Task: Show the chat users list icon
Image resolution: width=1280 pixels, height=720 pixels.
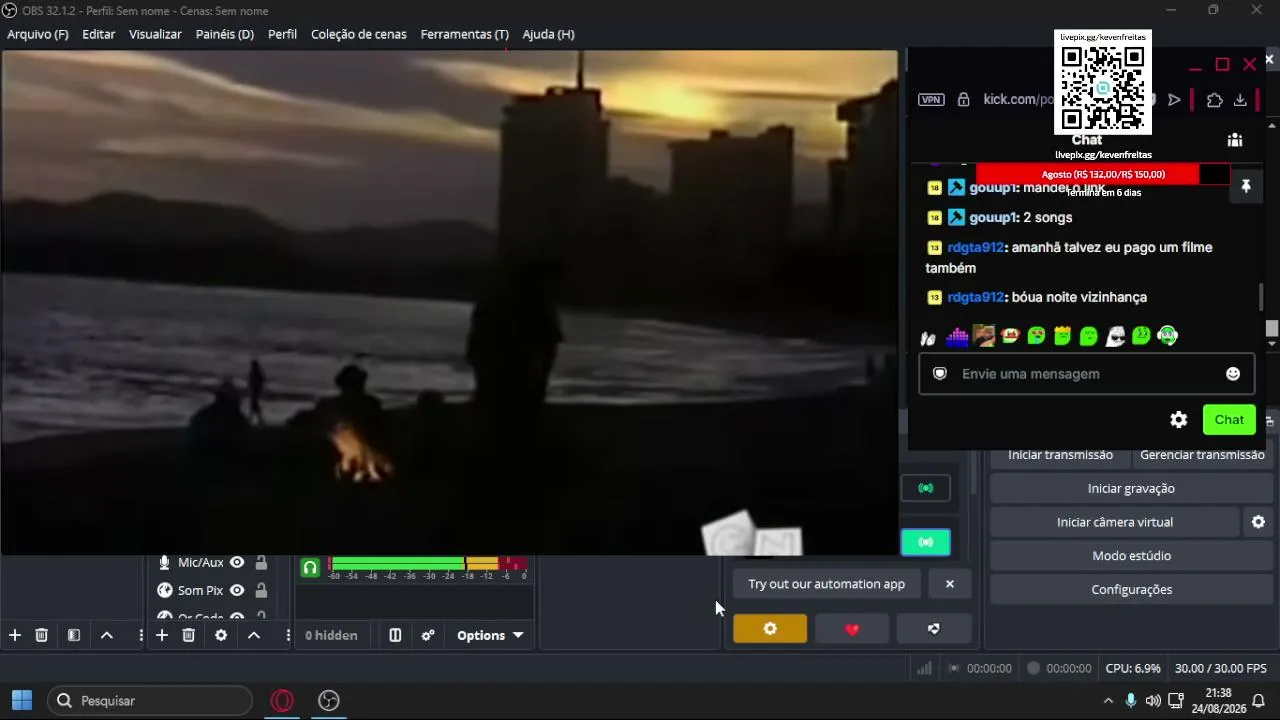Action: [1235, 140]
